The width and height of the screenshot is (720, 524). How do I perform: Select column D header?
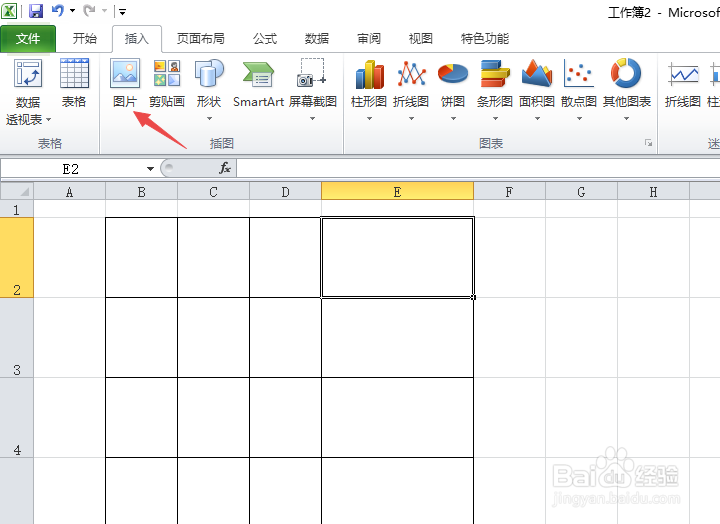286,191
